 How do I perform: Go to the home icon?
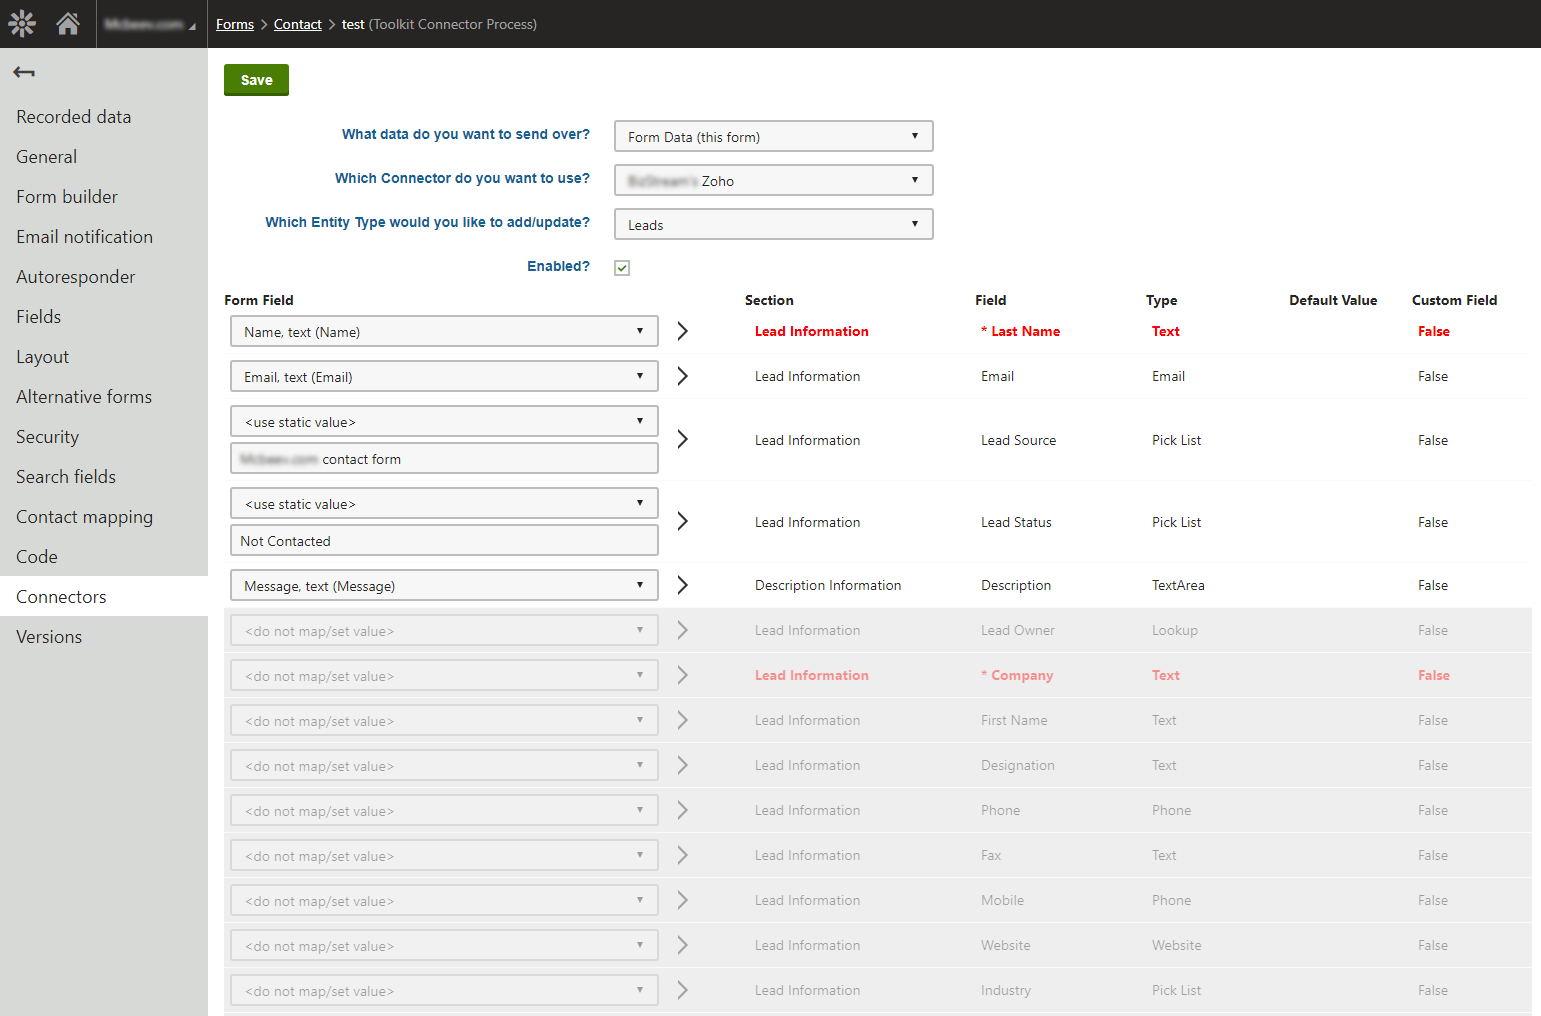(x=68, y=23)
